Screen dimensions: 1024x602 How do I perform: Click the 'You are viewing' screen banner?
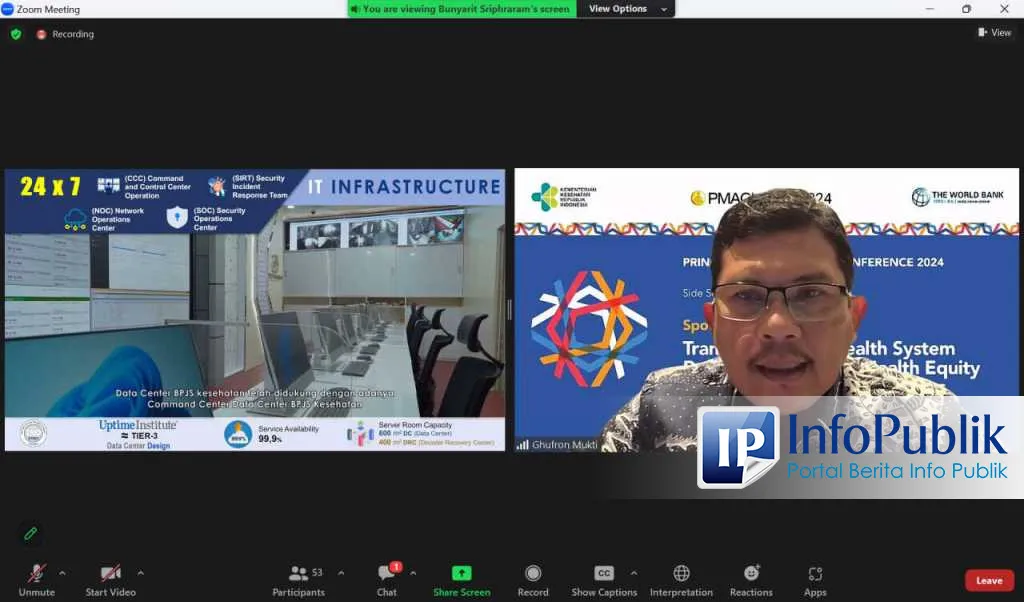[462, 8]
